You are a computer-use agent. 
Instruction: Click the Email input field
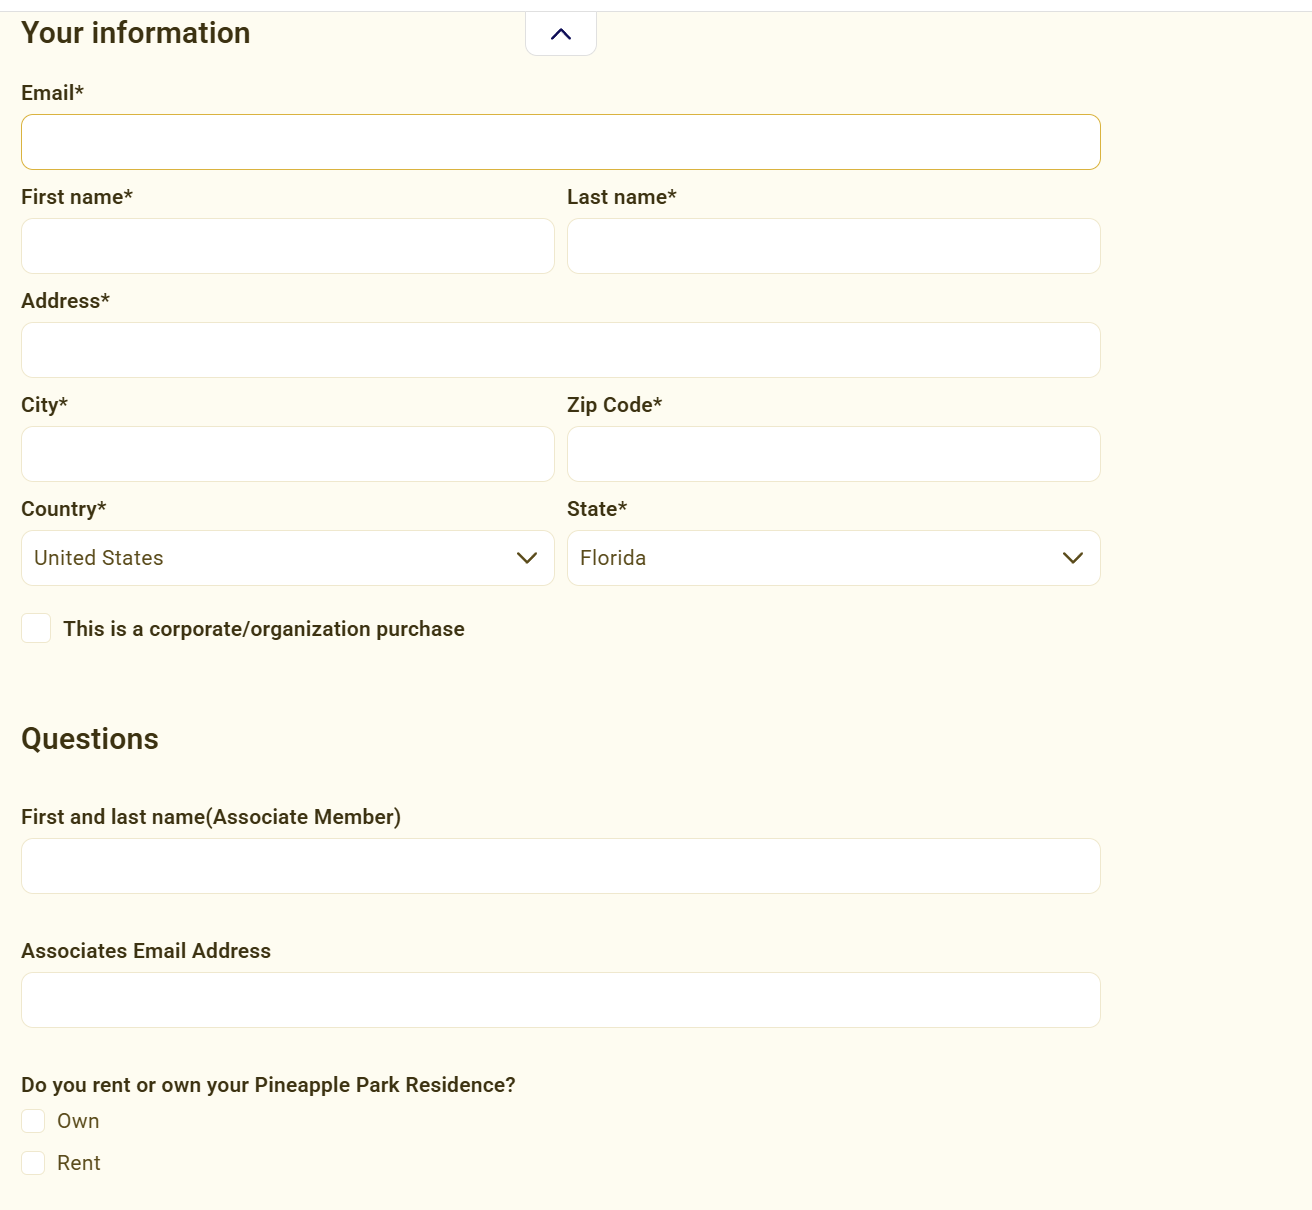tap(560, 142)
